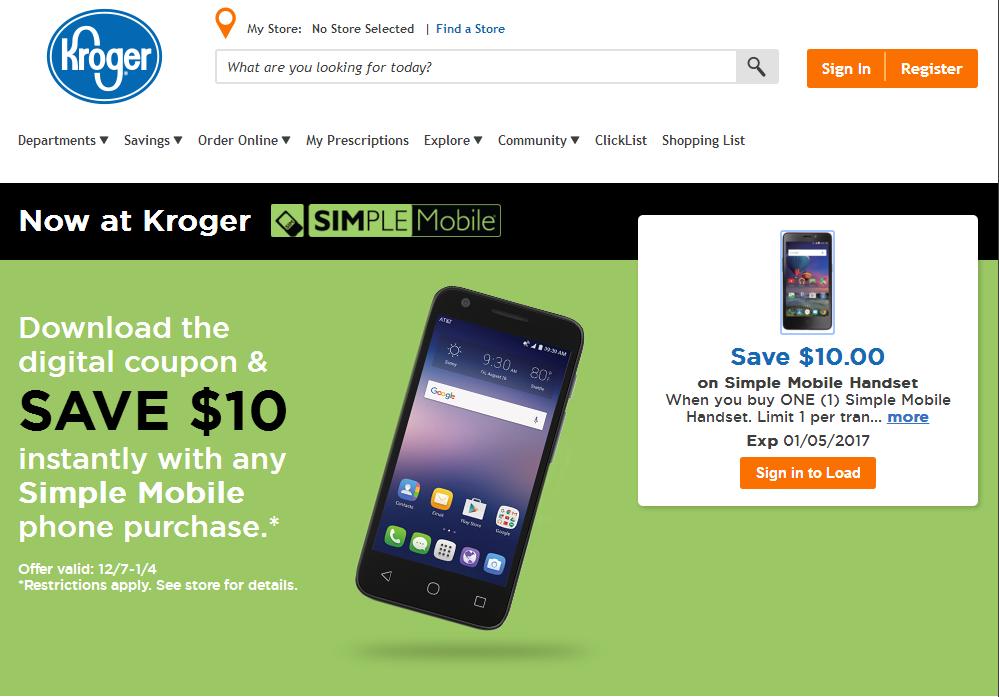This screenshot has width=999, height=697.
Task: Click the large tilted phone image
Action: tap(469, 457)
